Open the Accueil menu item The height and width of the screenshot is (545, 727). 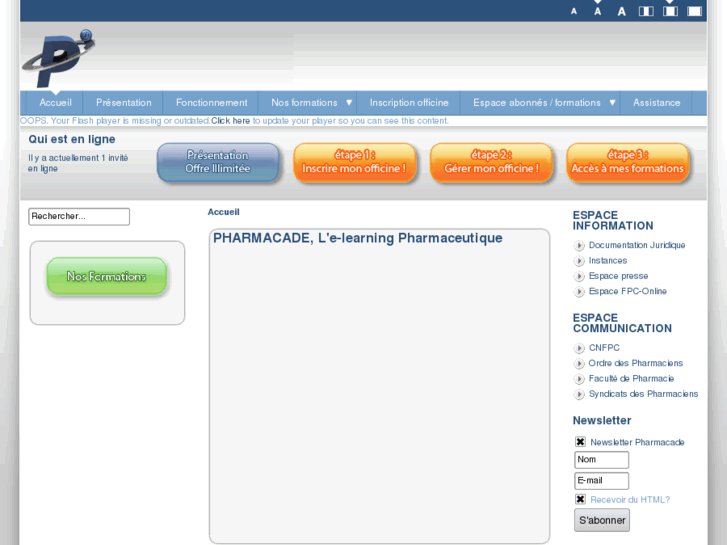(x=55, y=103)
